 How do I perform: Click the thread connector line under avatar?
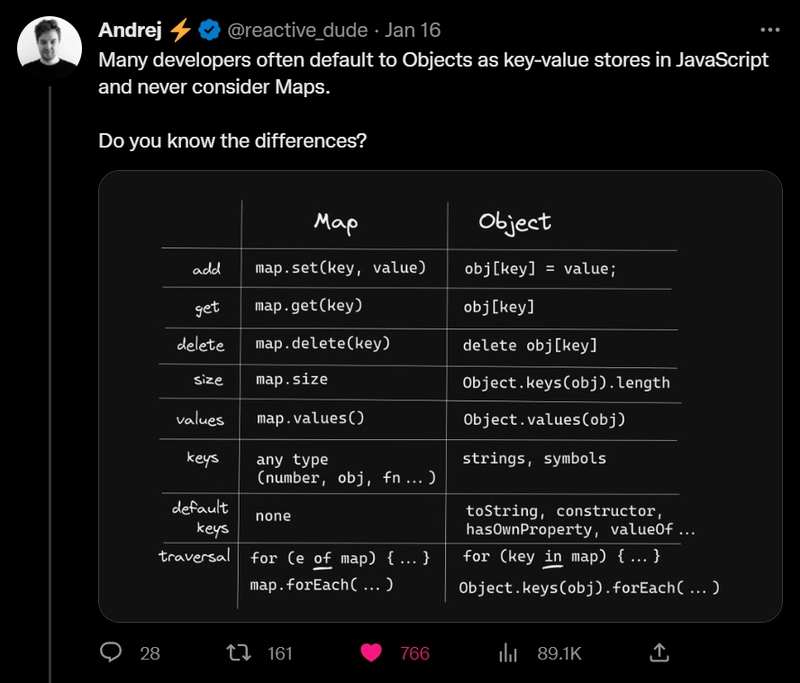(x=49, y=385)
